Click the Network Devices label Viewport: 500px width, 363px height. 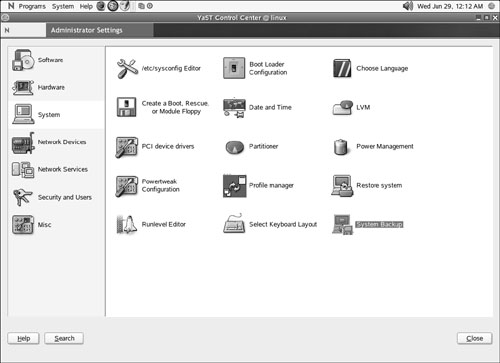tap(62, 142)
